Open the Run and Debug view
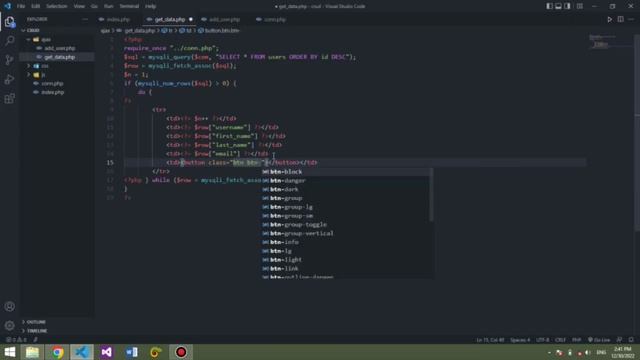640x360 pixels. pos(9,79)
